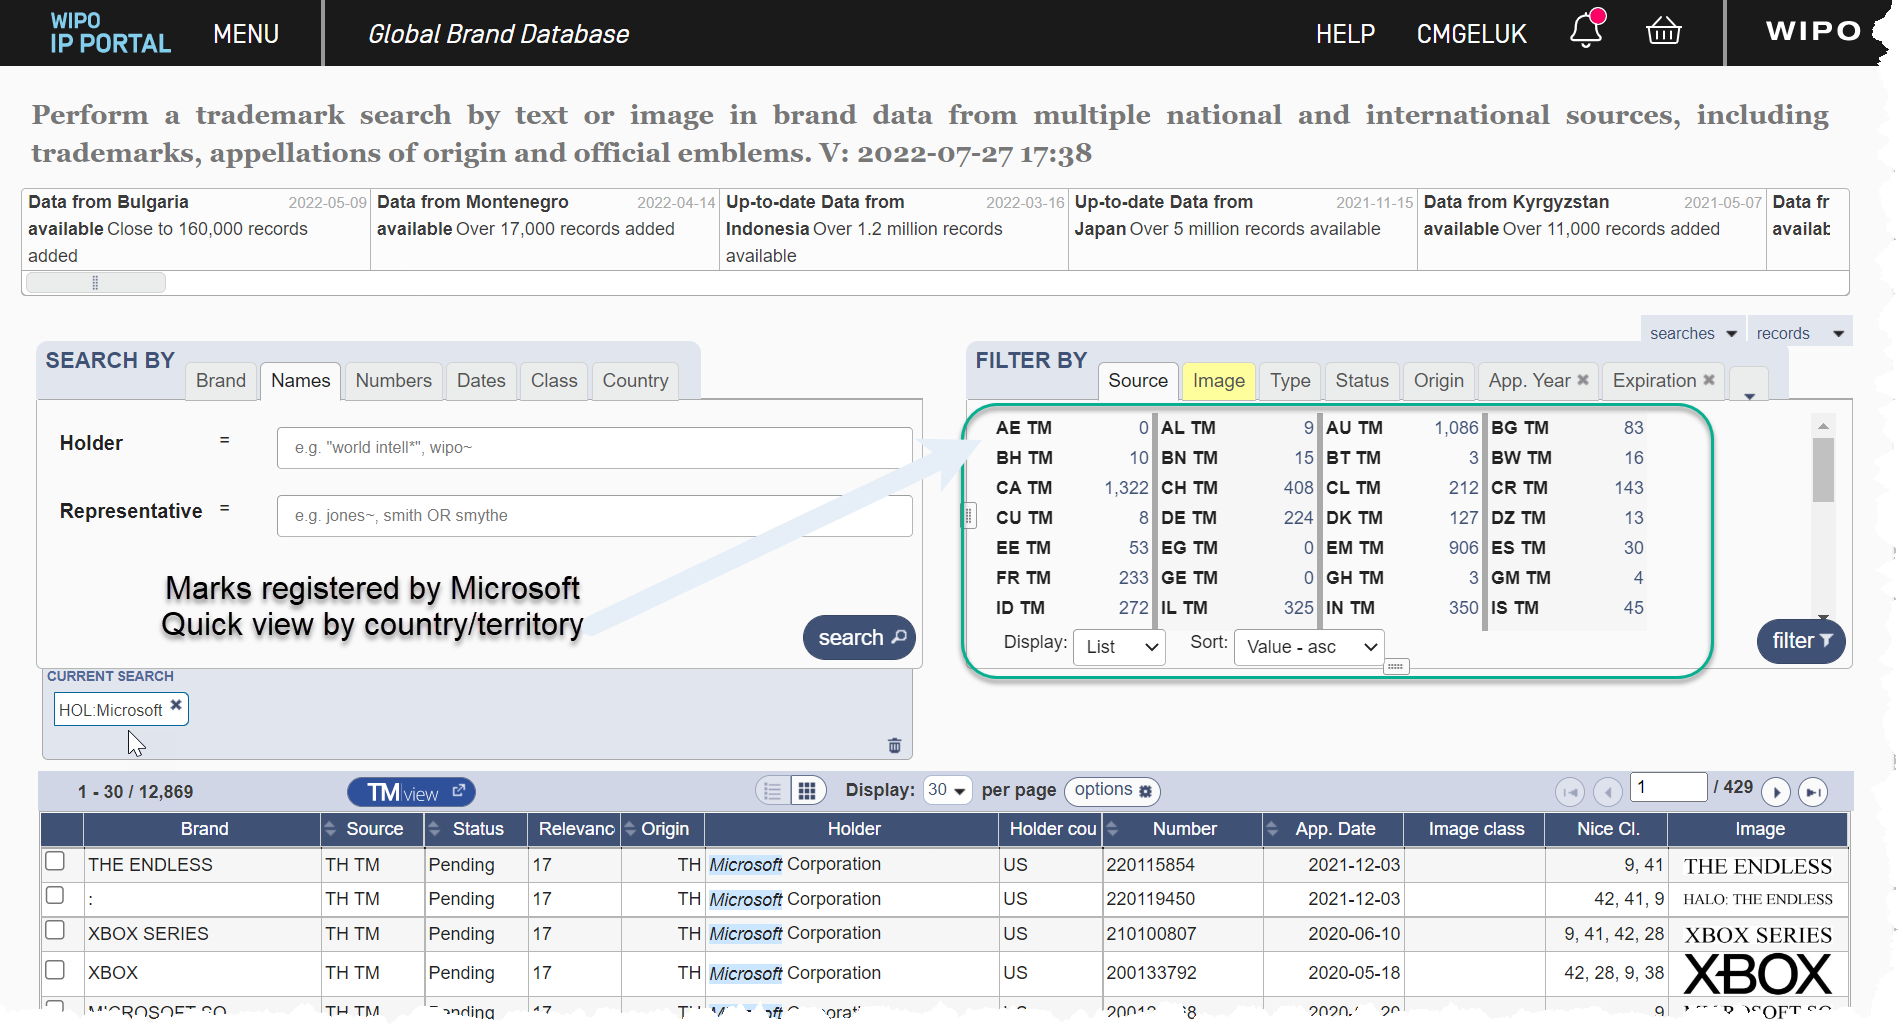Open the Image filter tab

coord(1218,381)
